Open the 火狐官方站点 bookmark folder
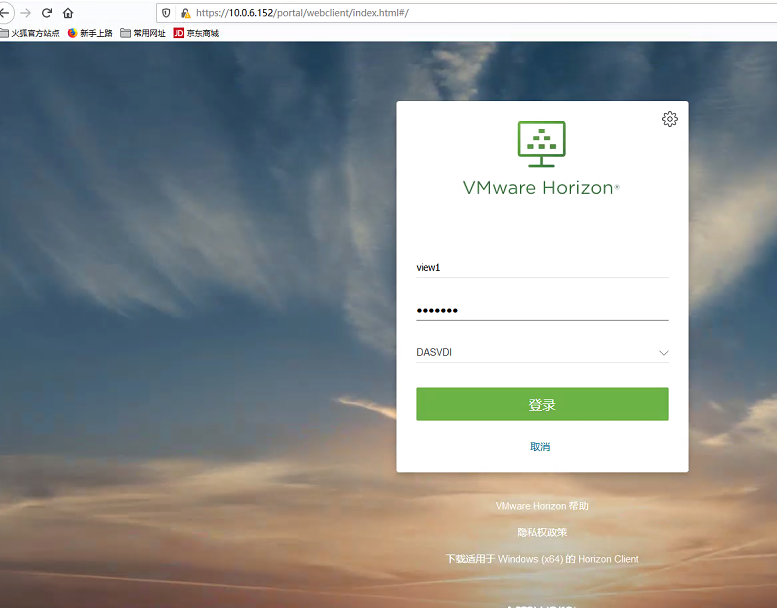The image size is (777, 608). point(30,33)
